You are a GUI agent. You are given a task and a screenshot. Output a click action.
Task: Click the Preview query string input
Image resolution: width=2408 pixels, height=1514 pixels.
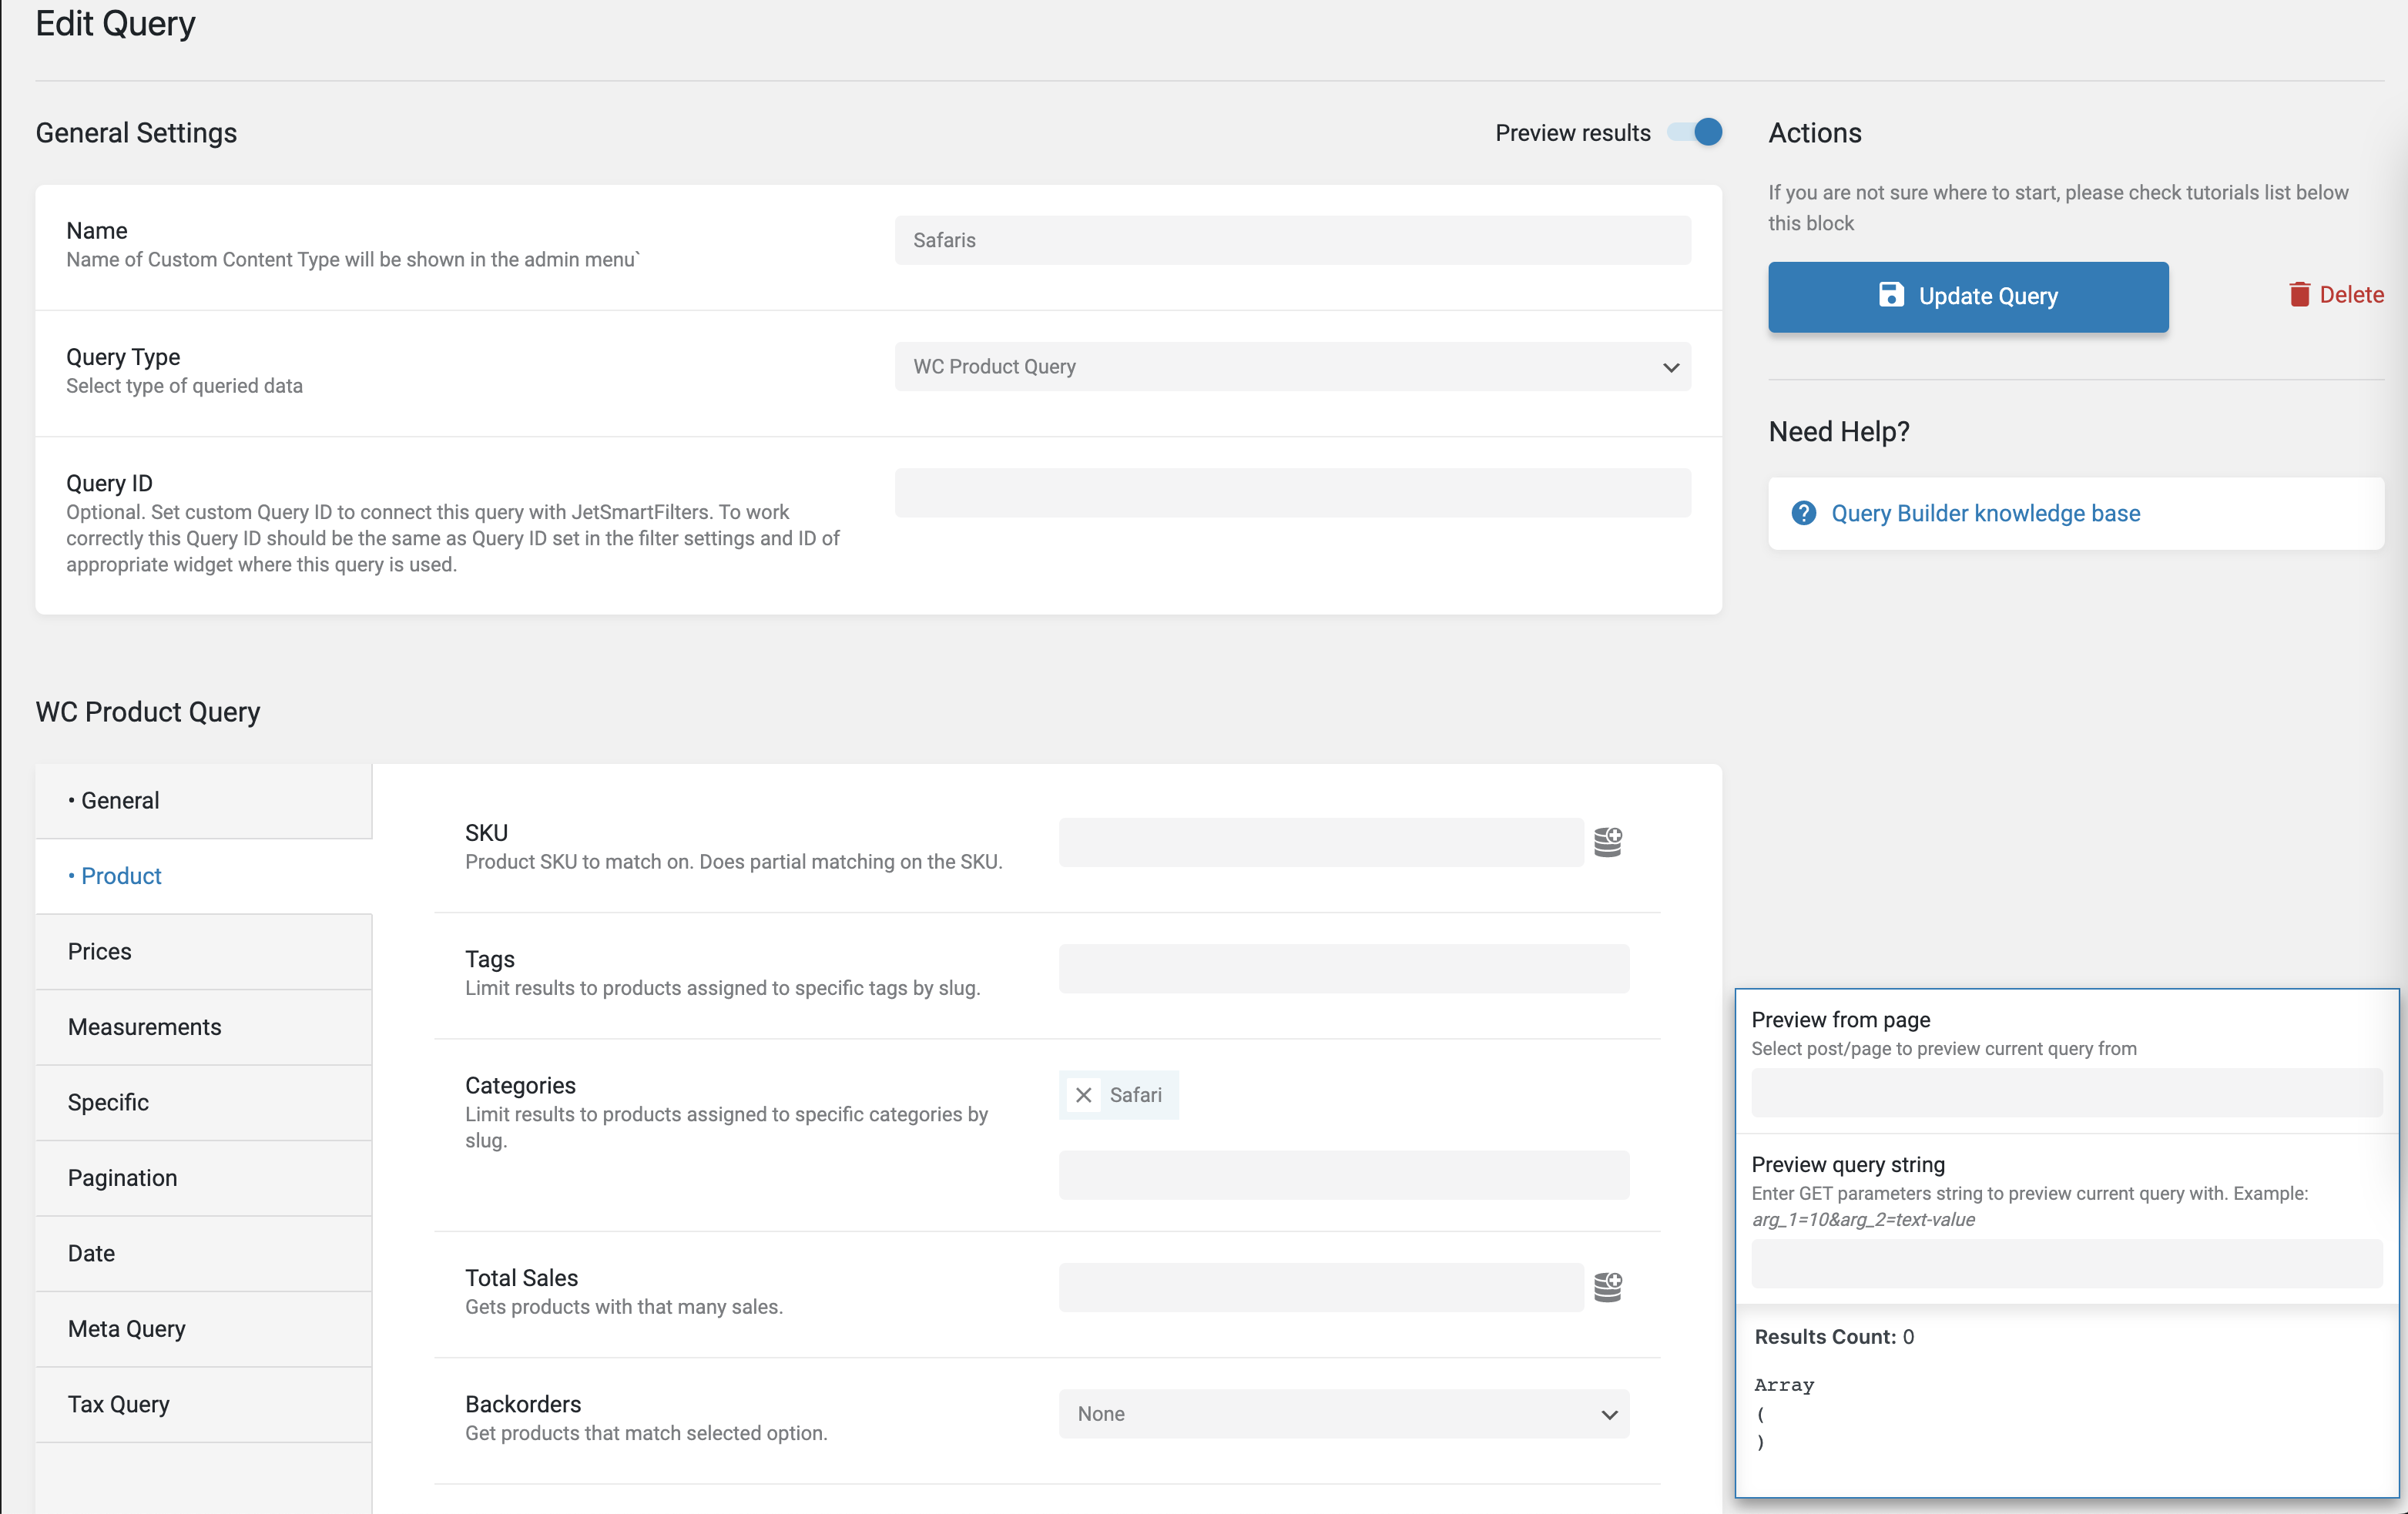[2066, 1264]
